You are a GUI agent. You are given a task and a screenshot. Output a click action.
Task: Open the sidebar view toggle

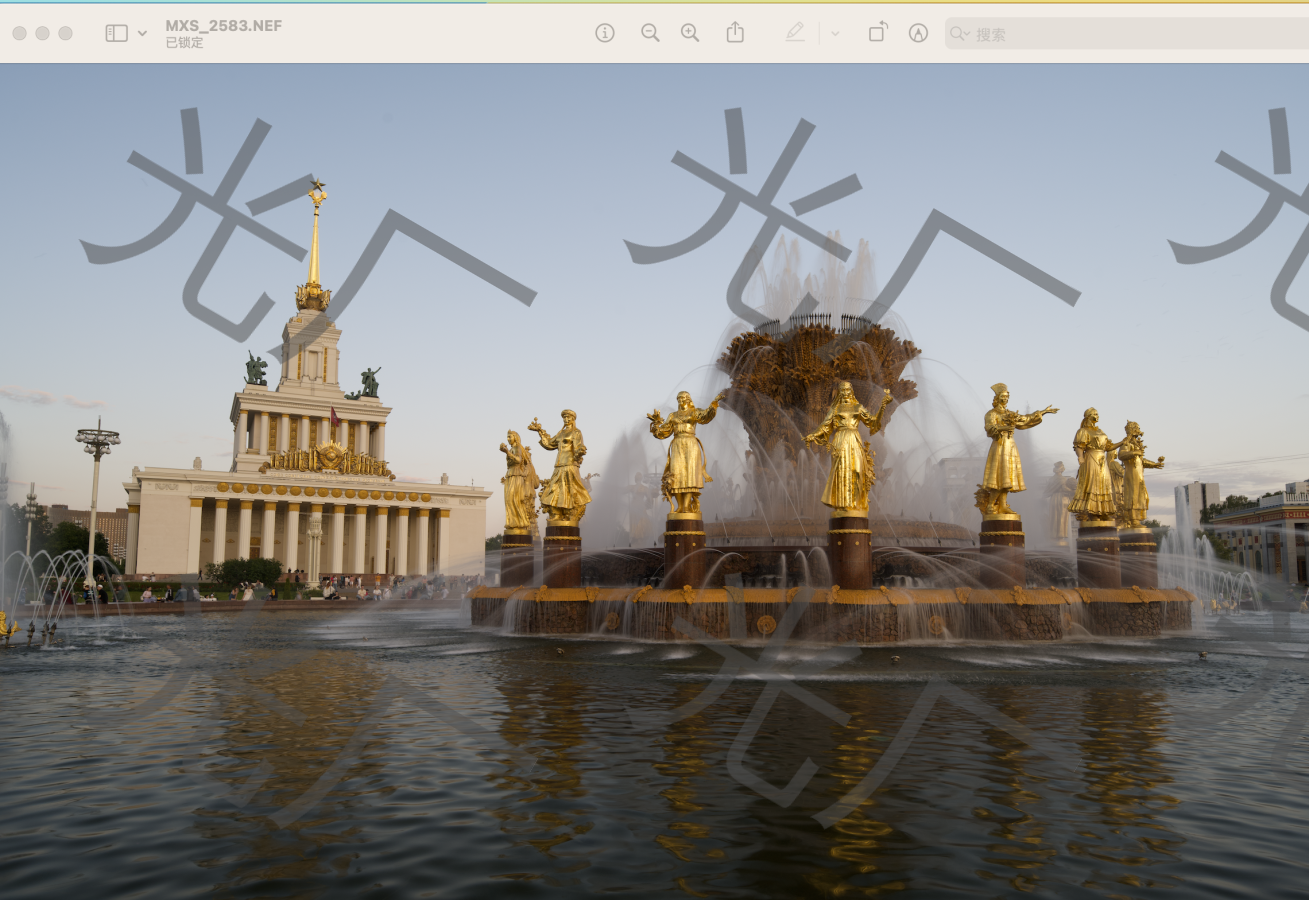click(x=117, y=33)
